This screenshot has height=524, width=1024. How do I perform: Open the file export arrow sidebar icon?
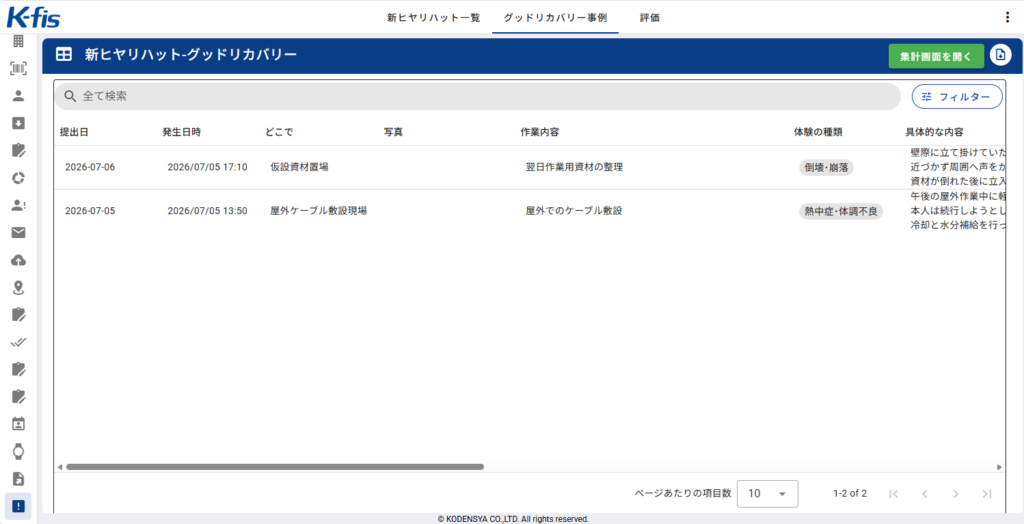pyautogui.click(x=18, y=478)
